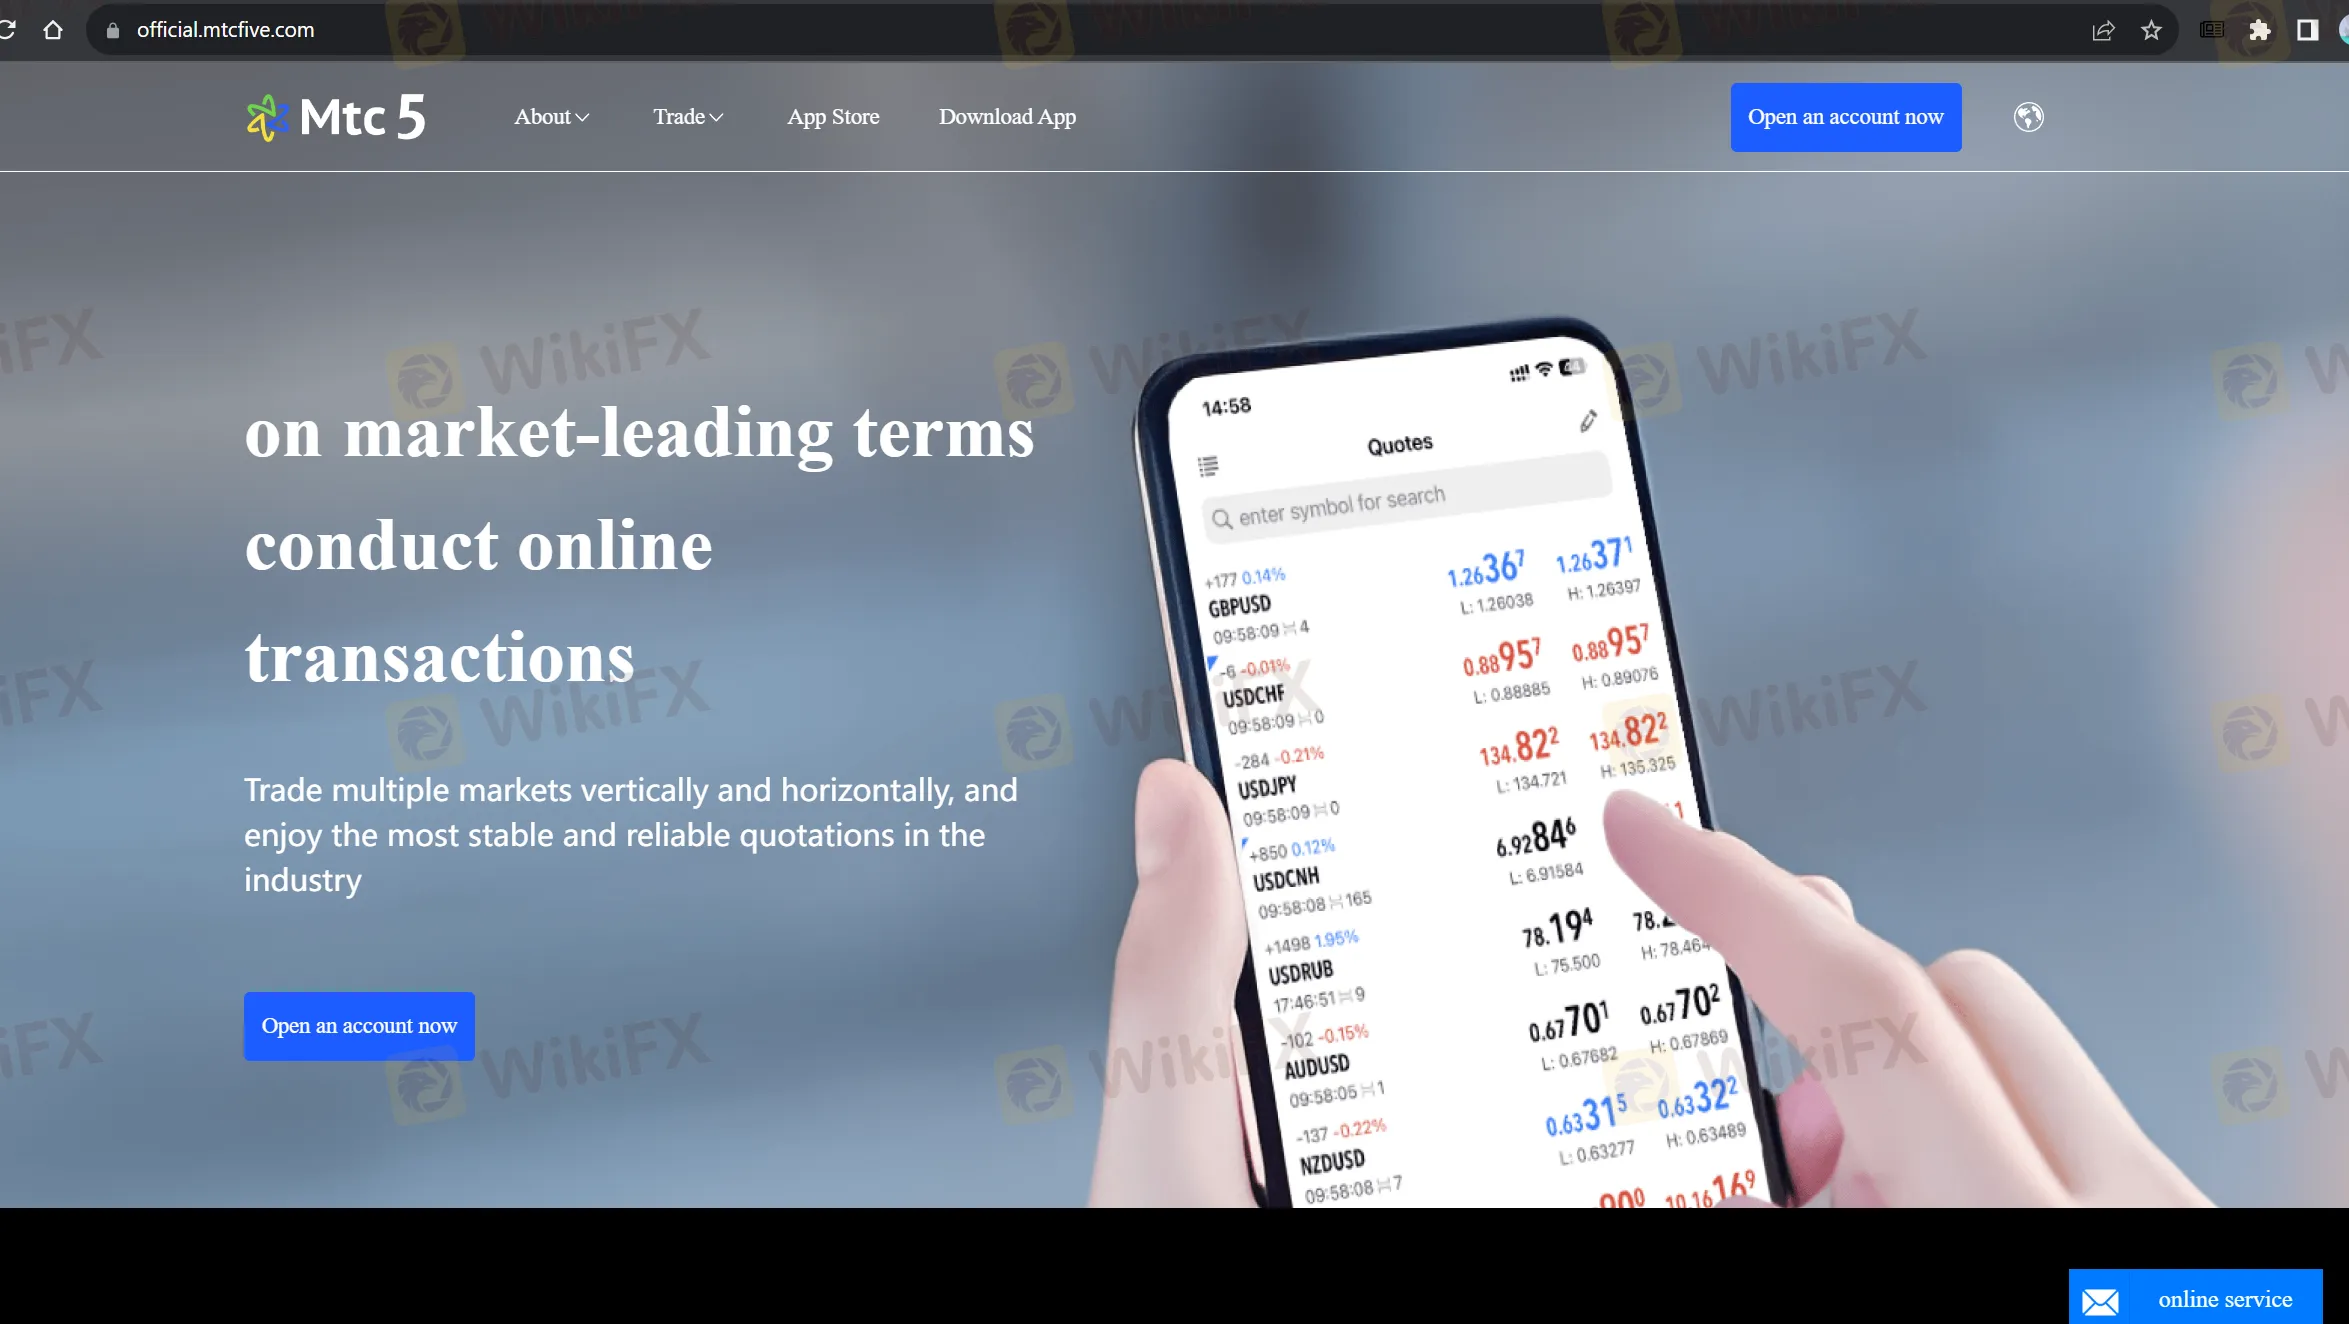The image size is (2349, 1324).
Task: Click the browser extensions puzzle icon
Action: click(2259, 27)
